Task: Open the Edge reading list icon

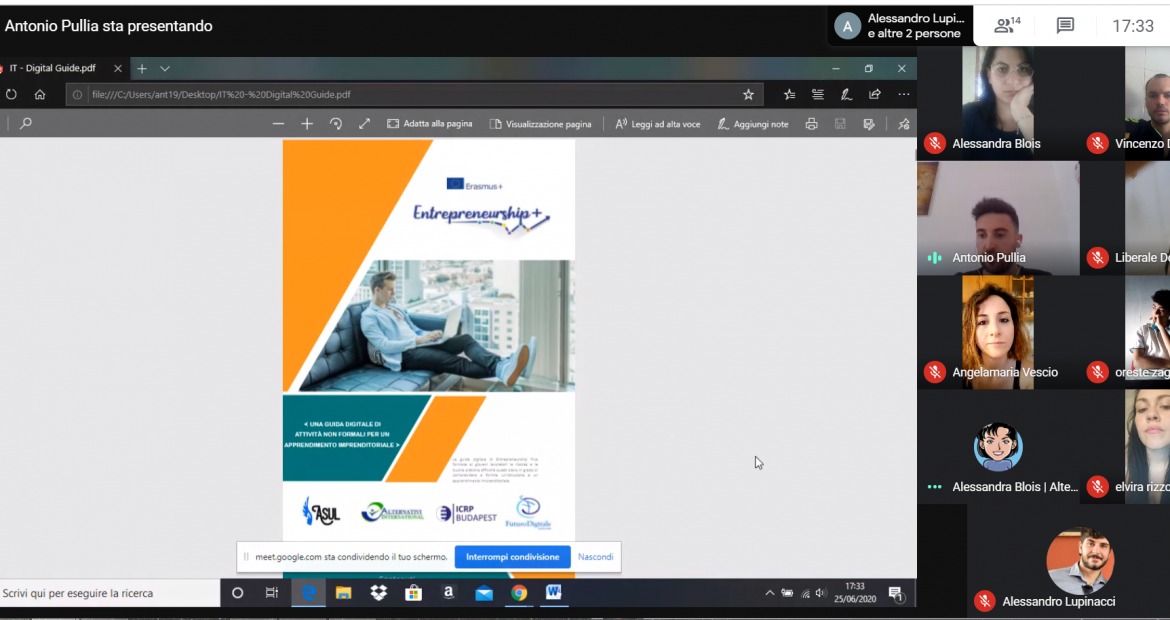Action: pyautogui.click(x=818, y=95)
